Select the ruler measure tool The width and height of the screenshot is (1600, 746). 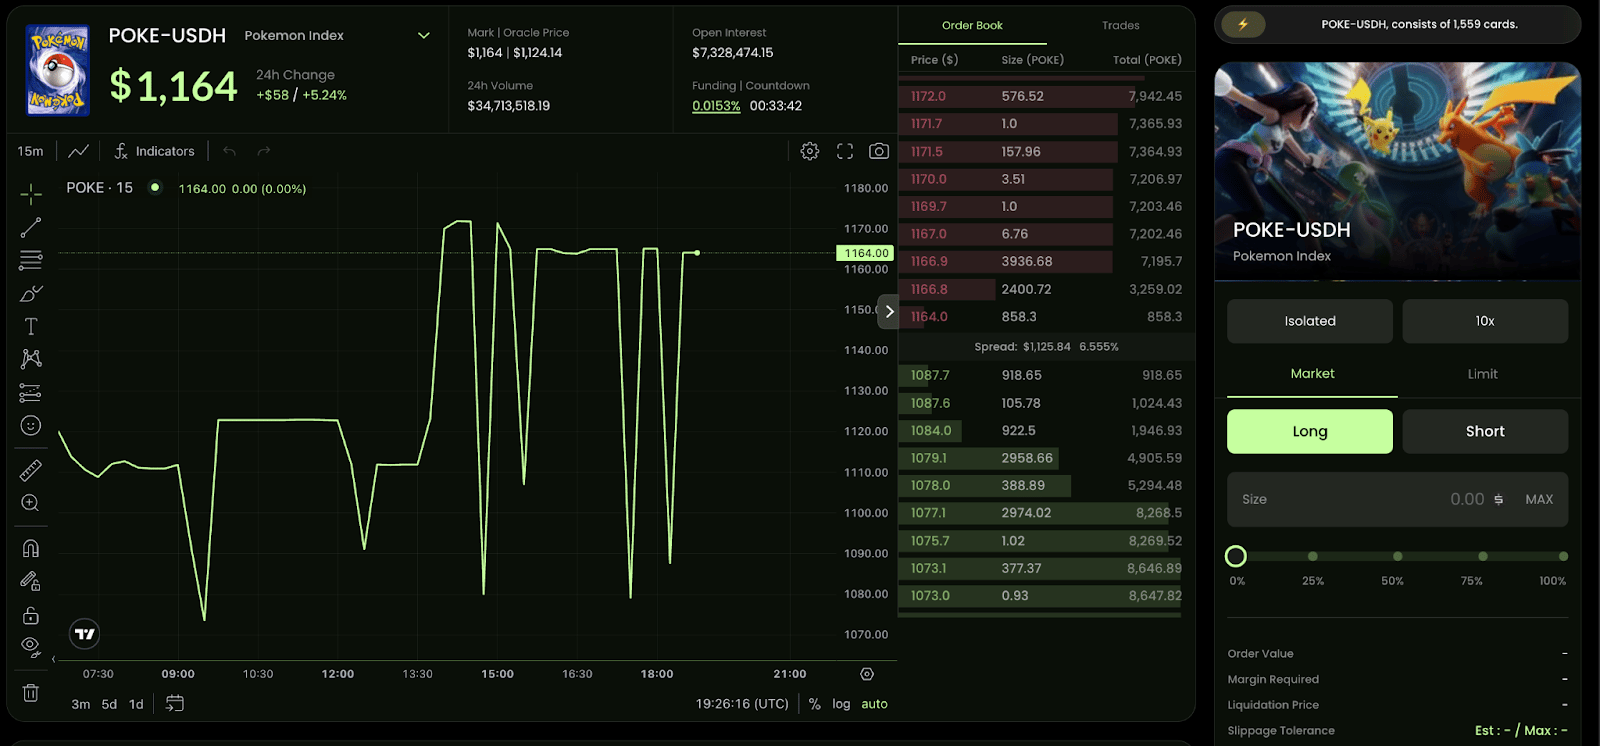coord(31,470)
